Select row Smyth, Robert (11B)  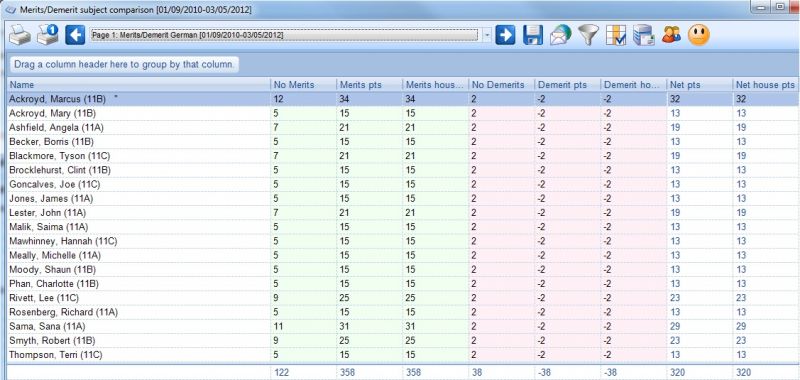tap(403, 341)
